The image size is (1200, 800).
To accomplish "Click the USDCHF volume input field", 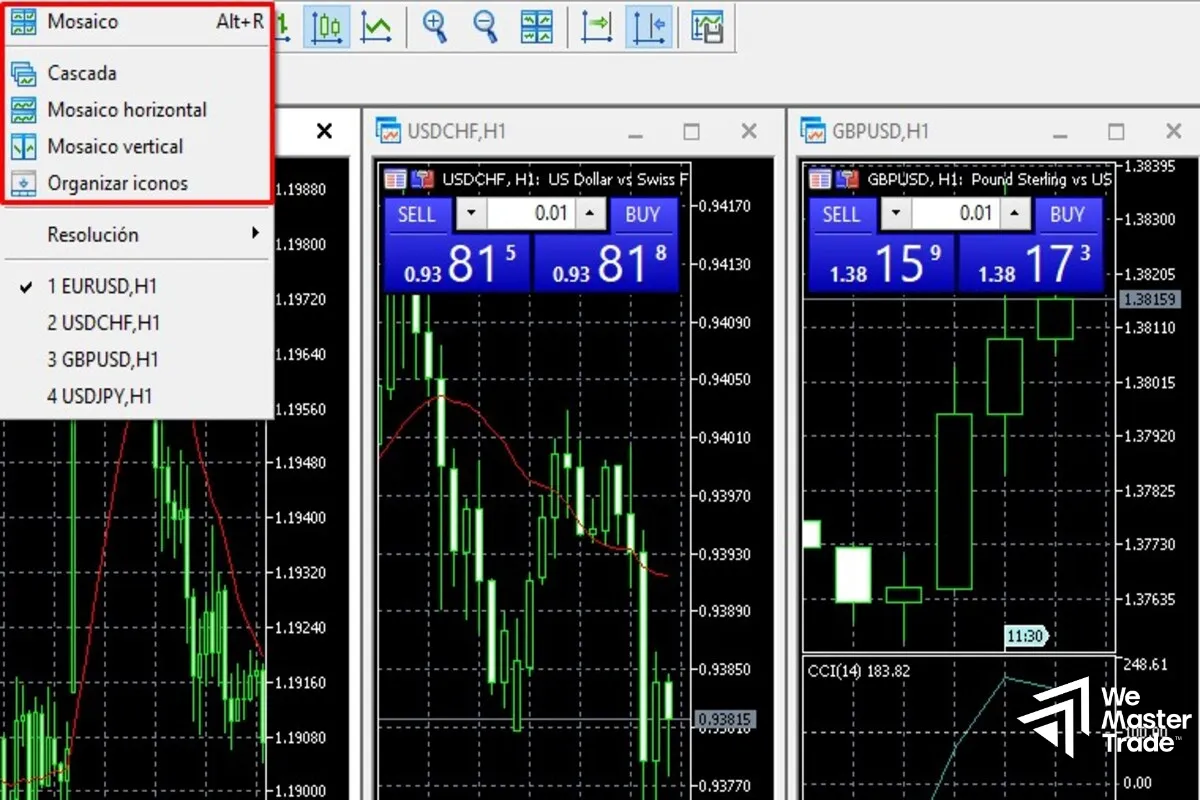I will pos(530,213).
